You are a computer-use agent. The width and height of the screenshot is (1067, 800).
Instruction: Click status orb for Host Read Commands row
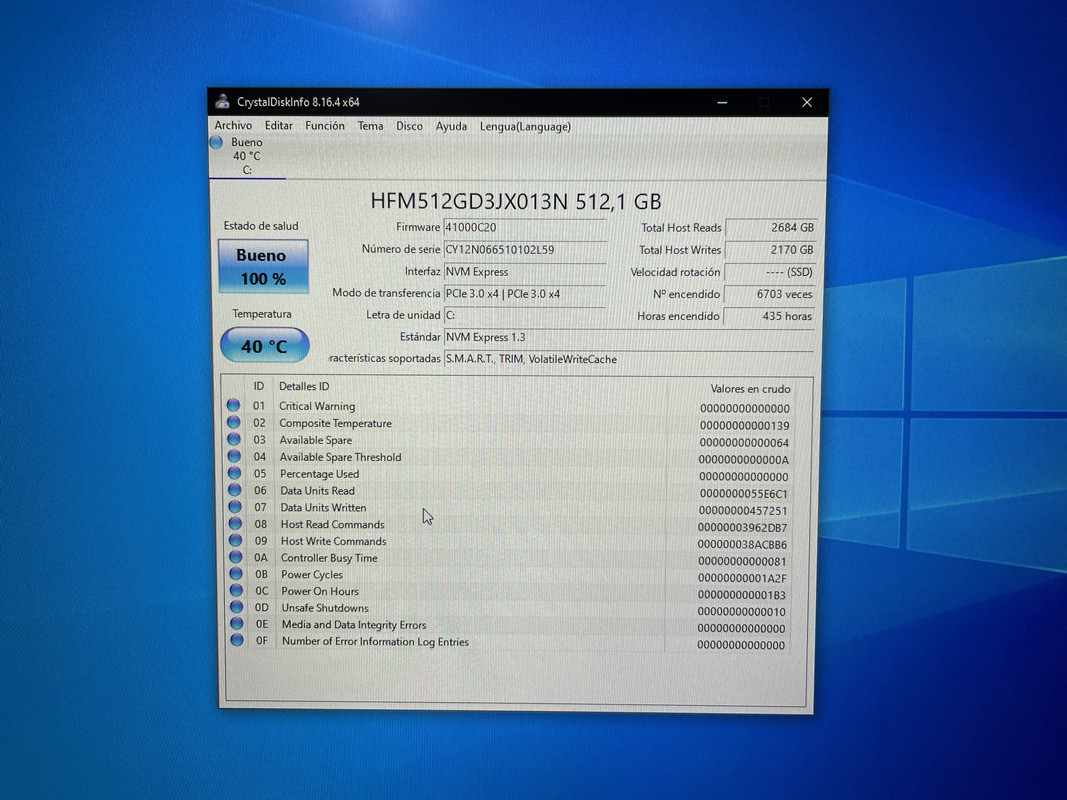(235, 523)
